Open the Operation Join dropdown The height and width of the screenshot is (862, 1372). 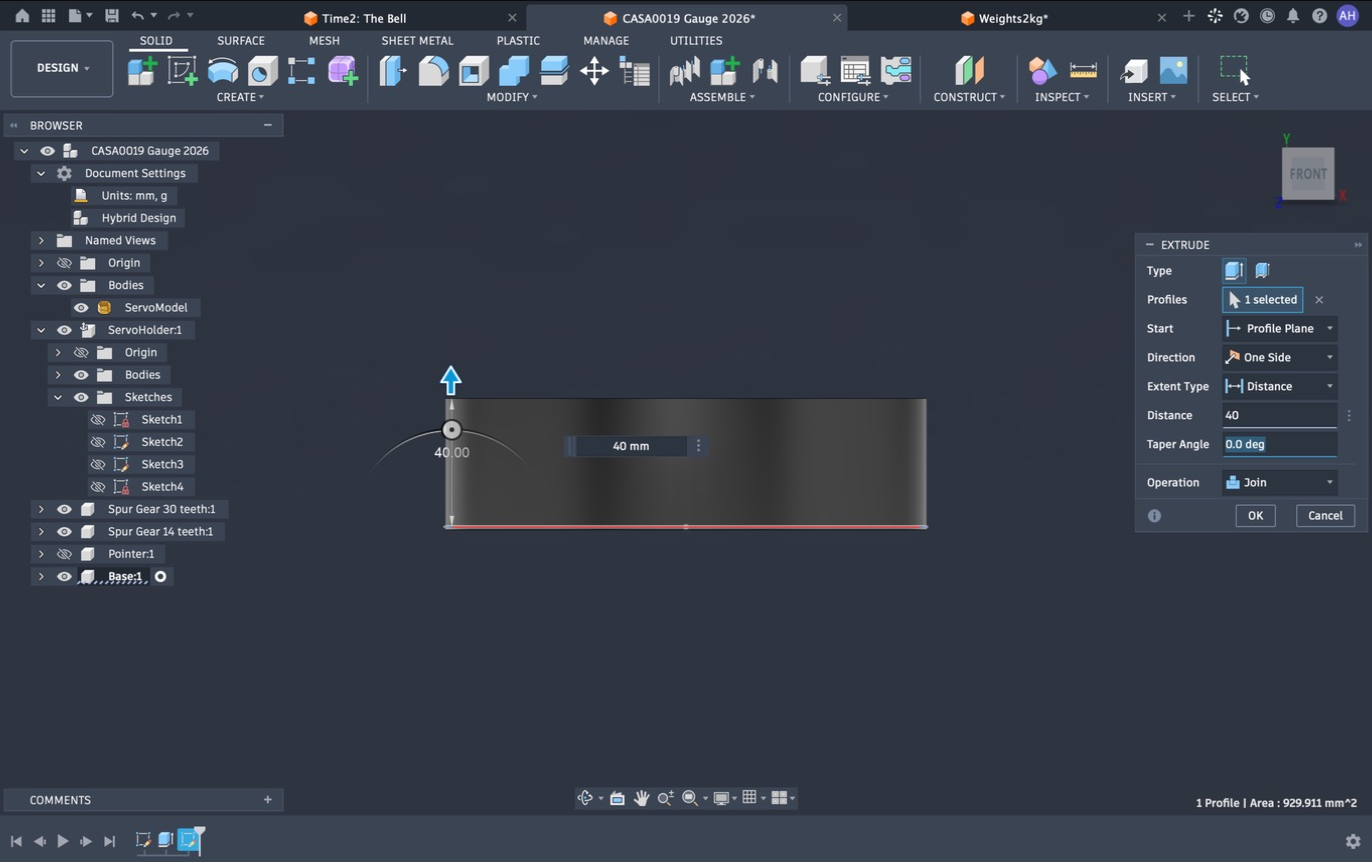(1280, 482)
